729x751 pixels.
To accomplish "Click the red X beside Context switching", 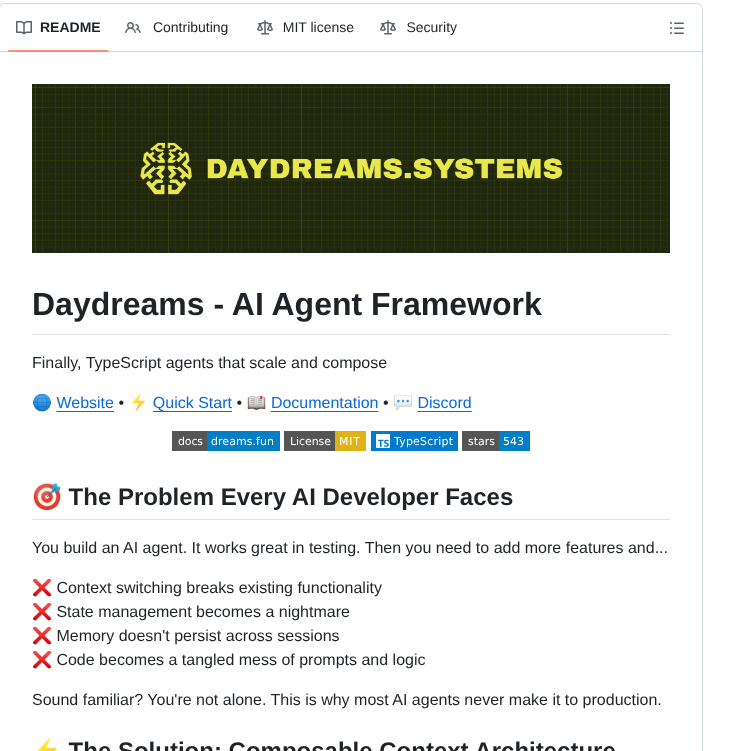I will pos(42,588).
